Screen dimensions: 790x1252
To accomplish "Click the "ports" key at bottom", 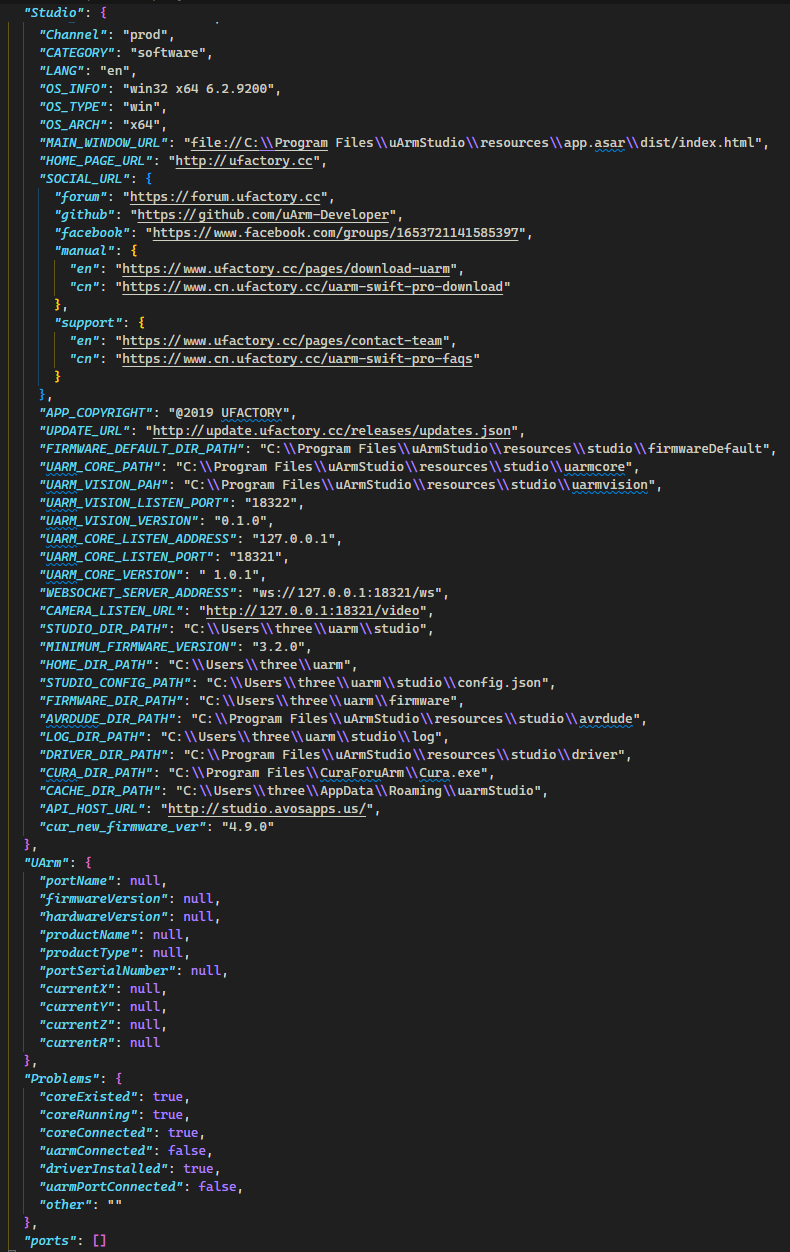I will pos(51,1240).
